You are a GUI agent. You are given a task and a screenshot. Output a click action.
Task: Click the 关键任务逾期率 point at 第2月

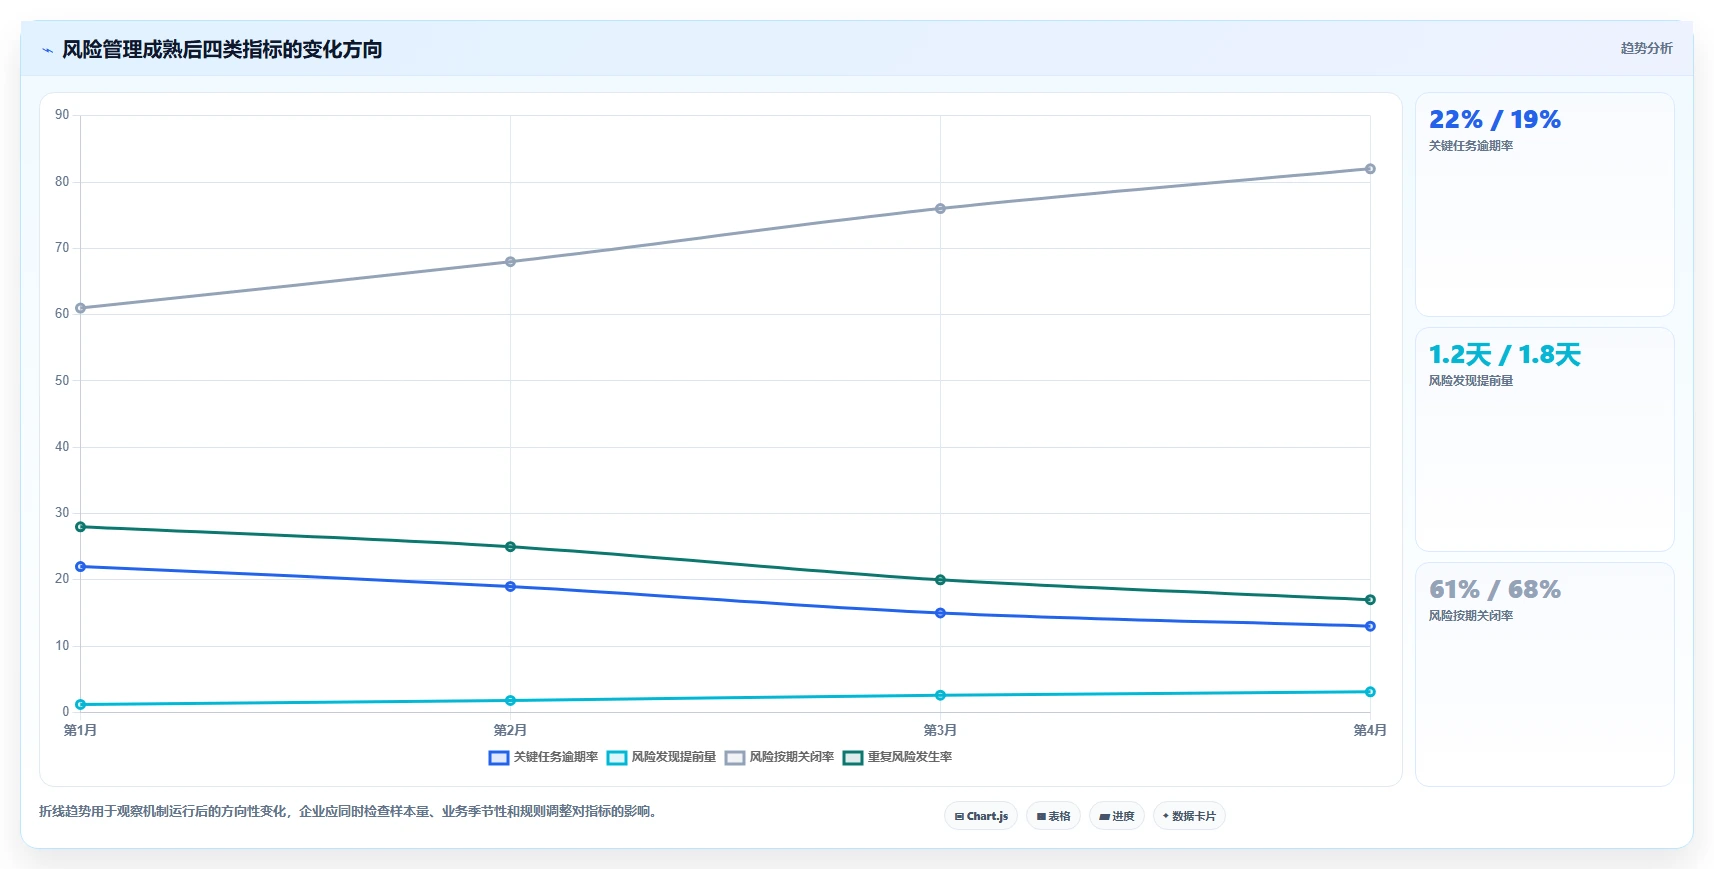(510, 587)
